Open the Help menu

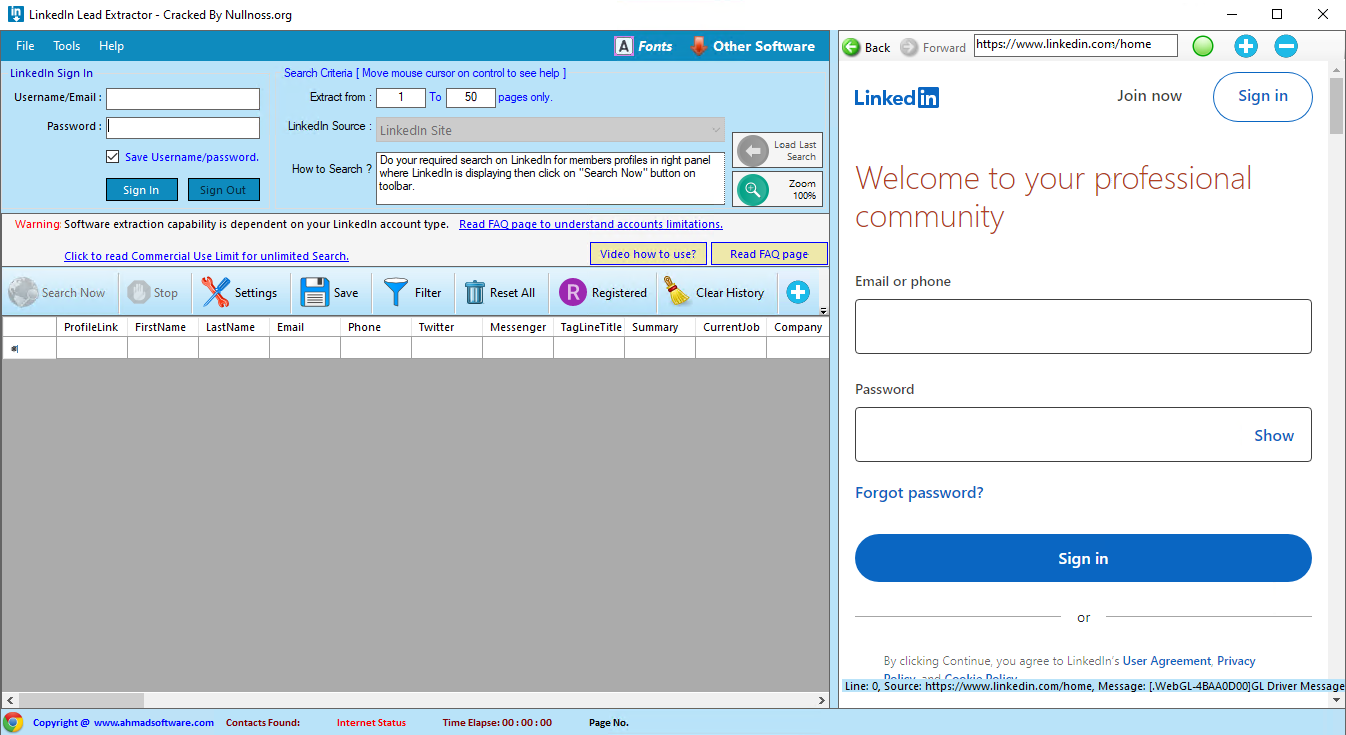111,46
